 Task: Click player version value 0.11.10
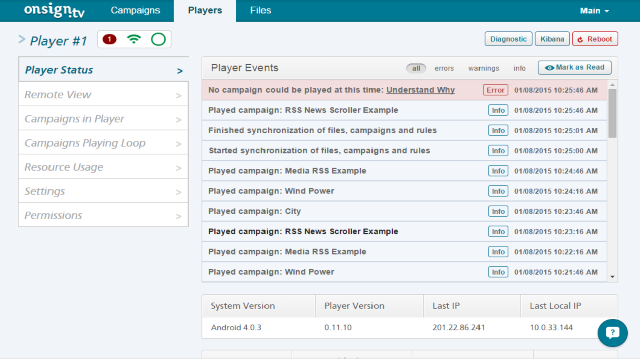click(x=338, y=327)
